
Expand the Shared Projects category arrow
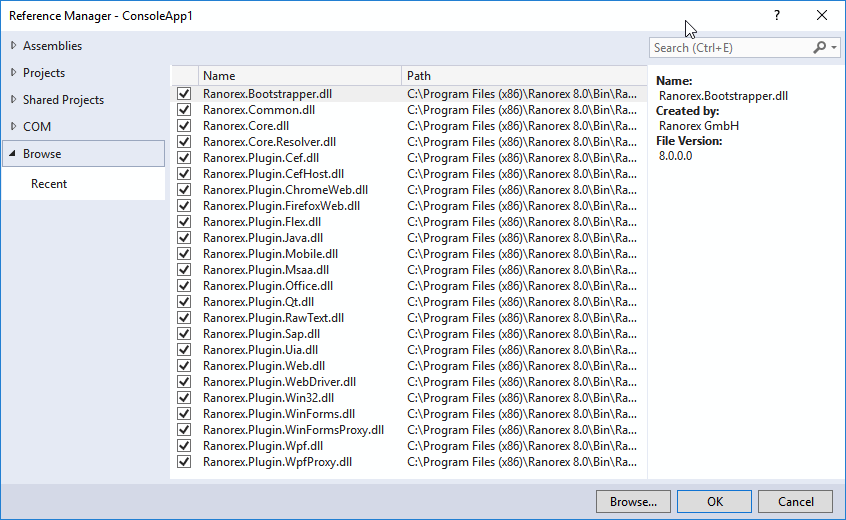click(13, 100)
